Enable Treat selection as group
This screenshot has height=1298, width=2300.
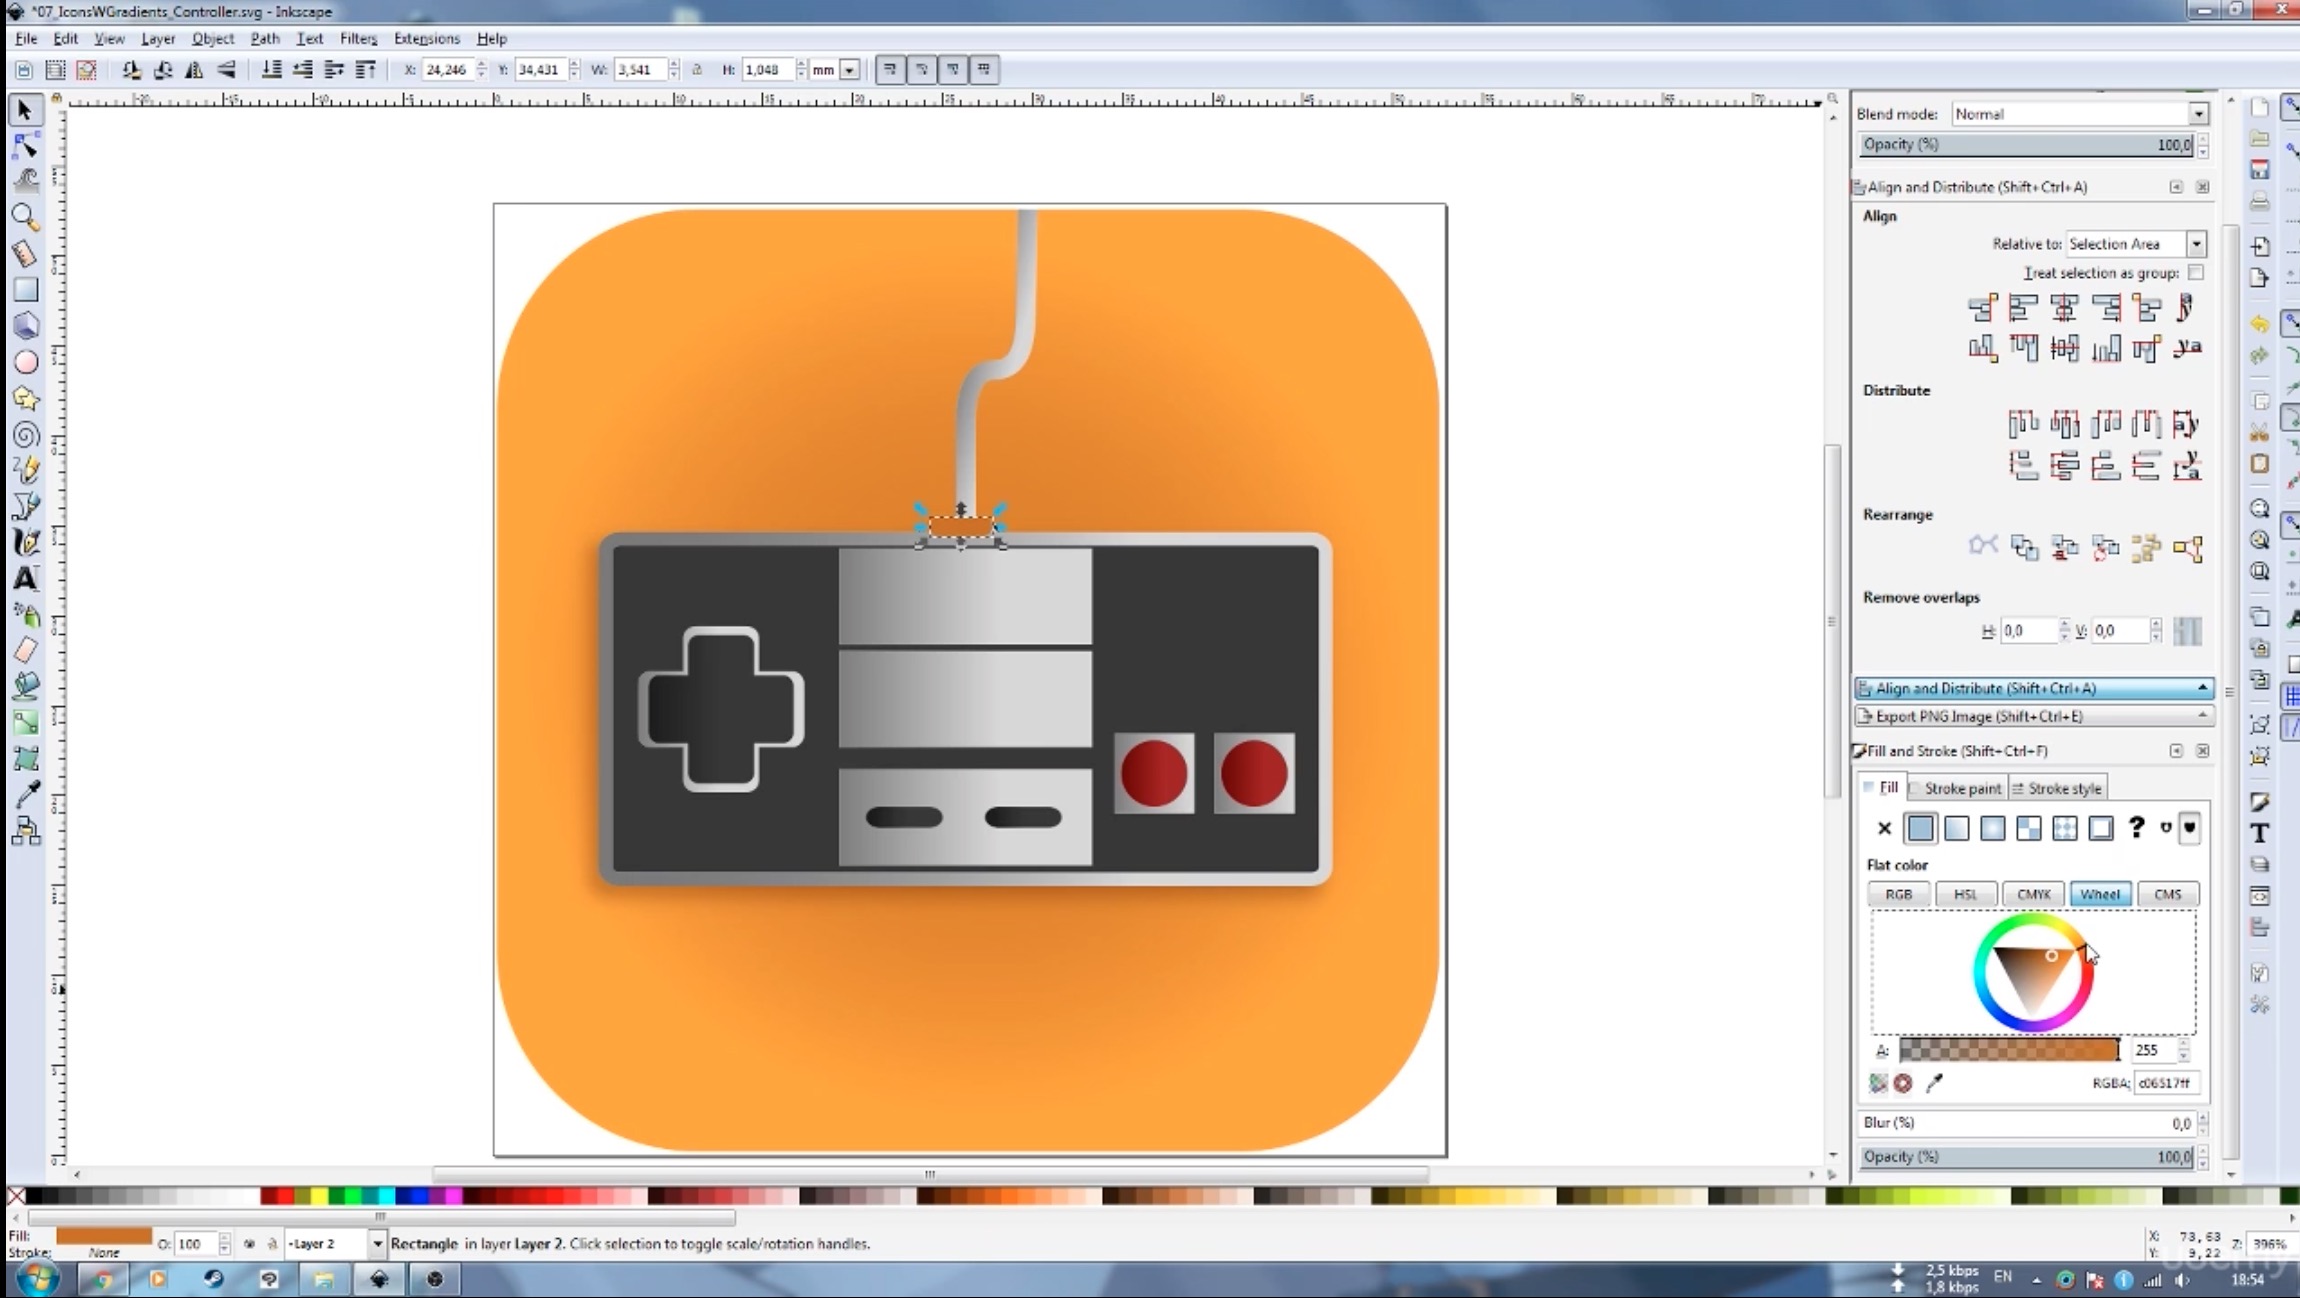coord(2196,273)
